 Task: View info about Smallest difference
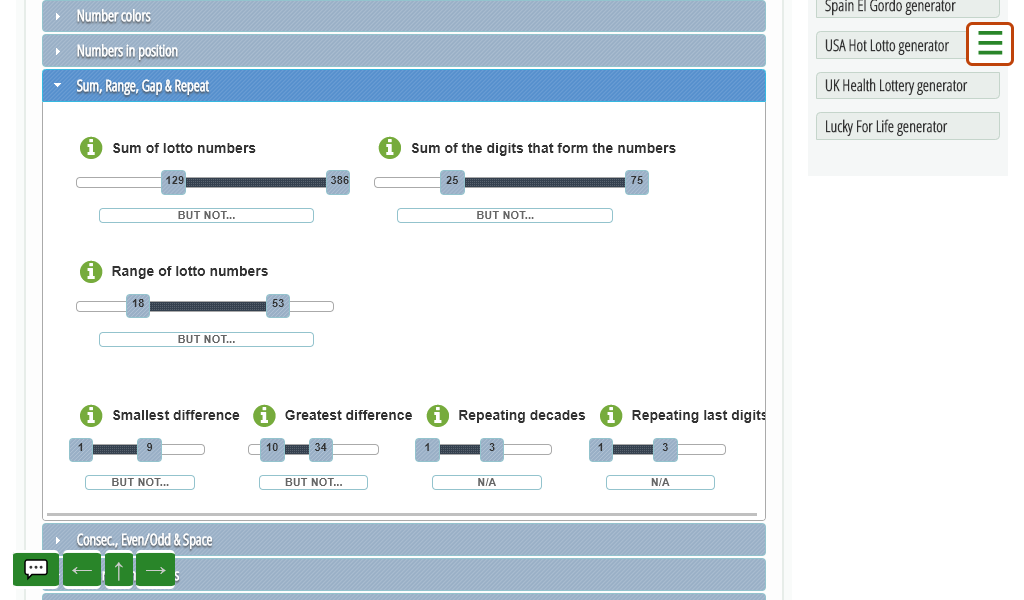[x=91, y=415]
